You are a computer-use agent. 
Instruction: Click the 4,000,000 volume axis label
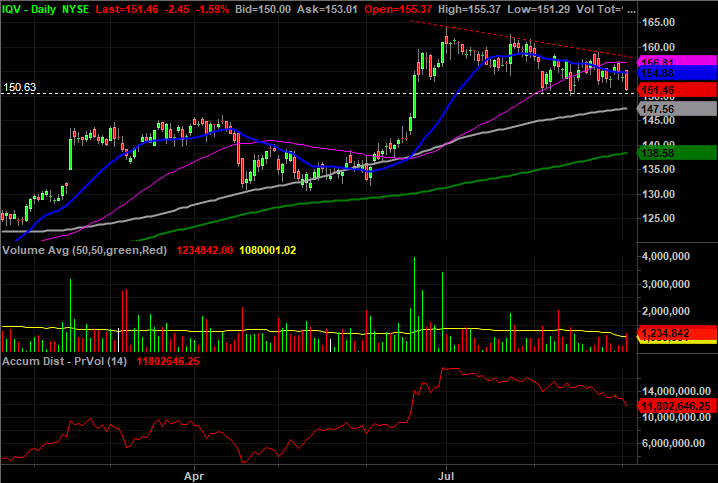coord(666,256)
